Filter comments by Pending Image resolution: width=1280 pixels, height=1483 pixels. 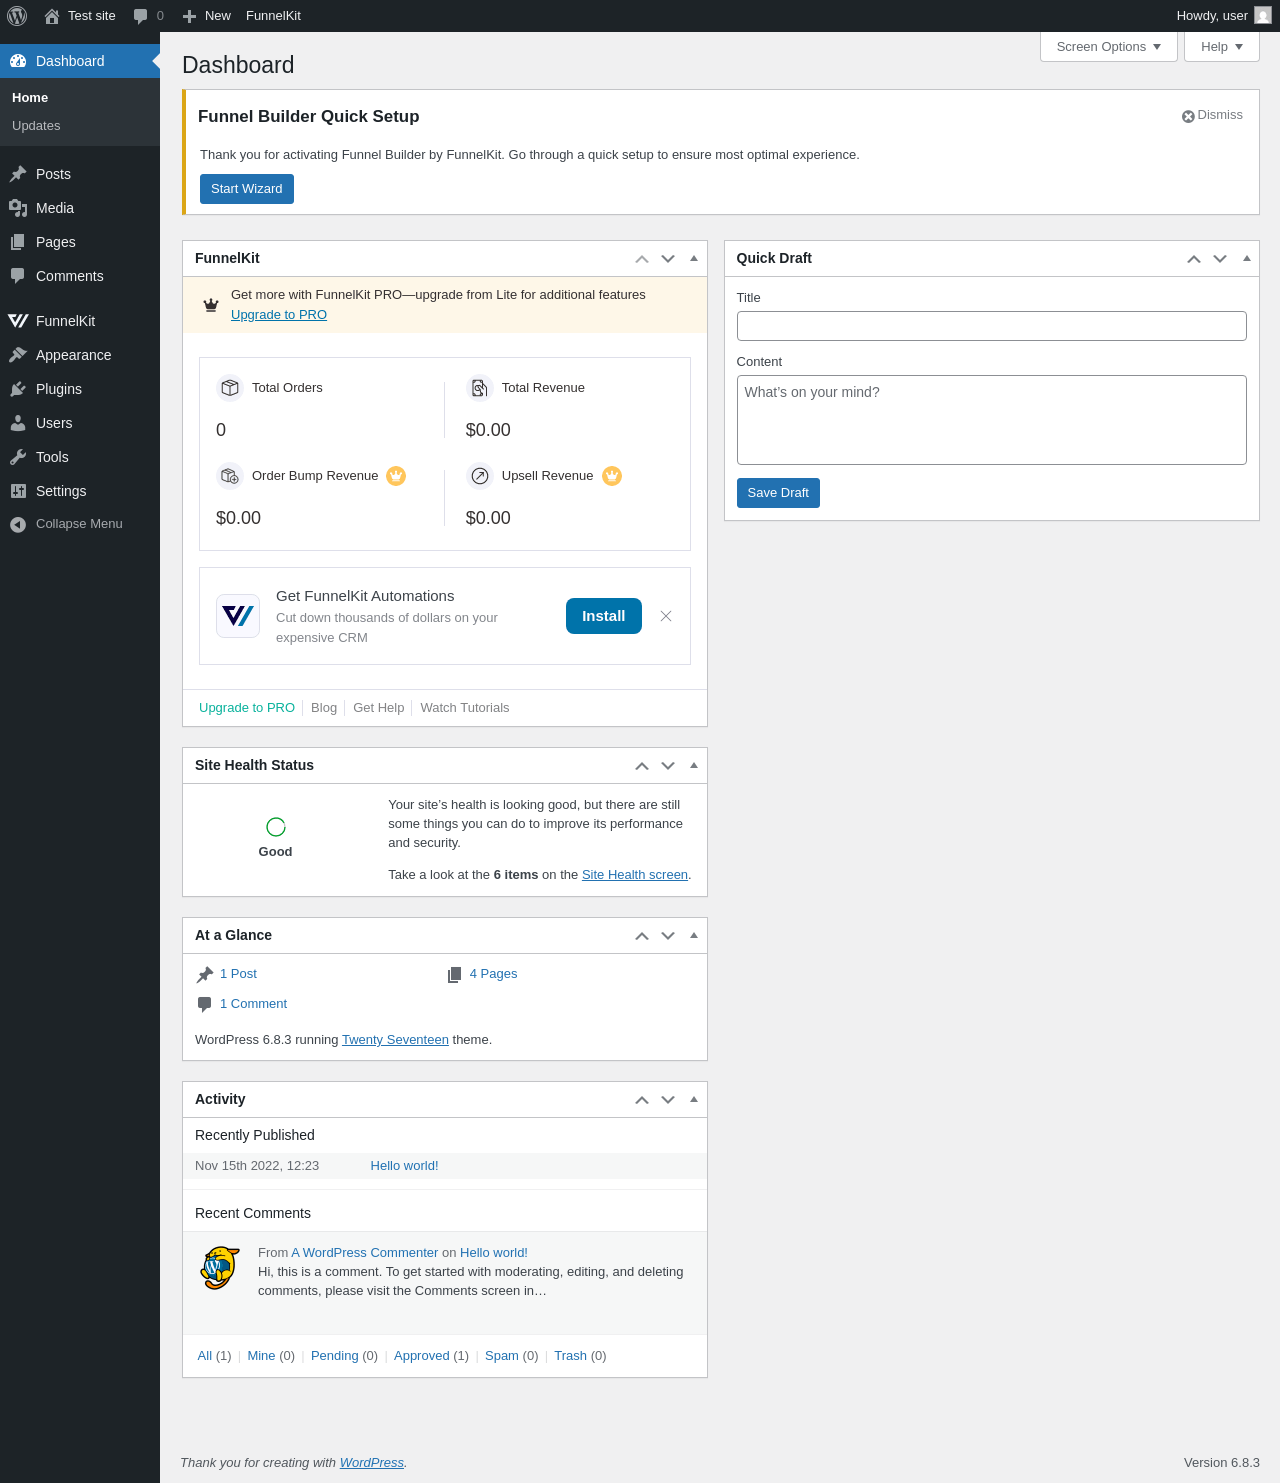[334, 1356]
